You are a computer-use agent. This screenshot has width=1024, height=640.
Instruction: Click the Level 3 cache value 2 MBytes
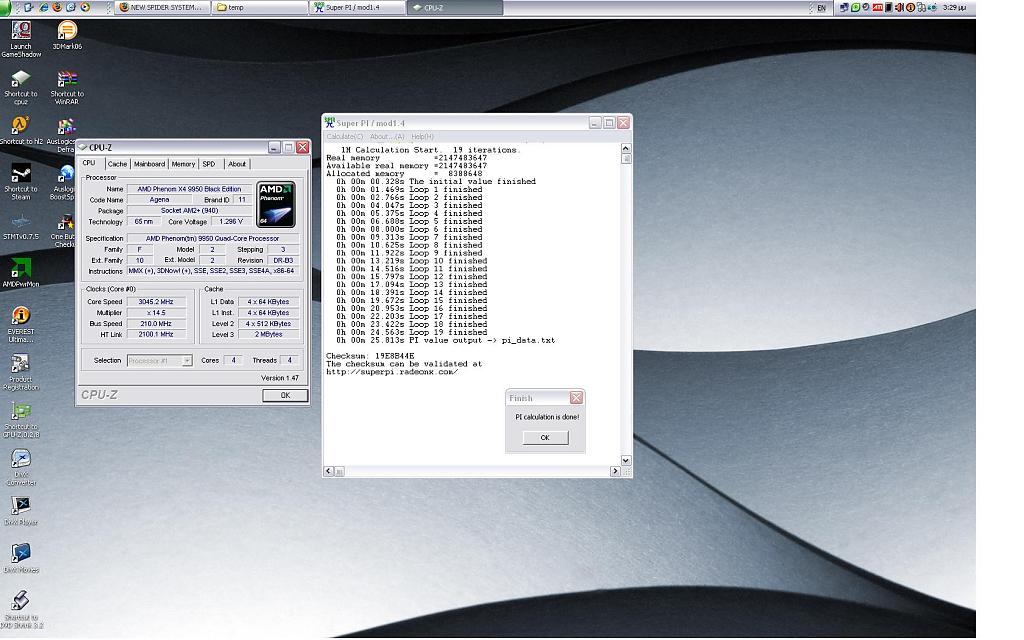pos(268,334)
